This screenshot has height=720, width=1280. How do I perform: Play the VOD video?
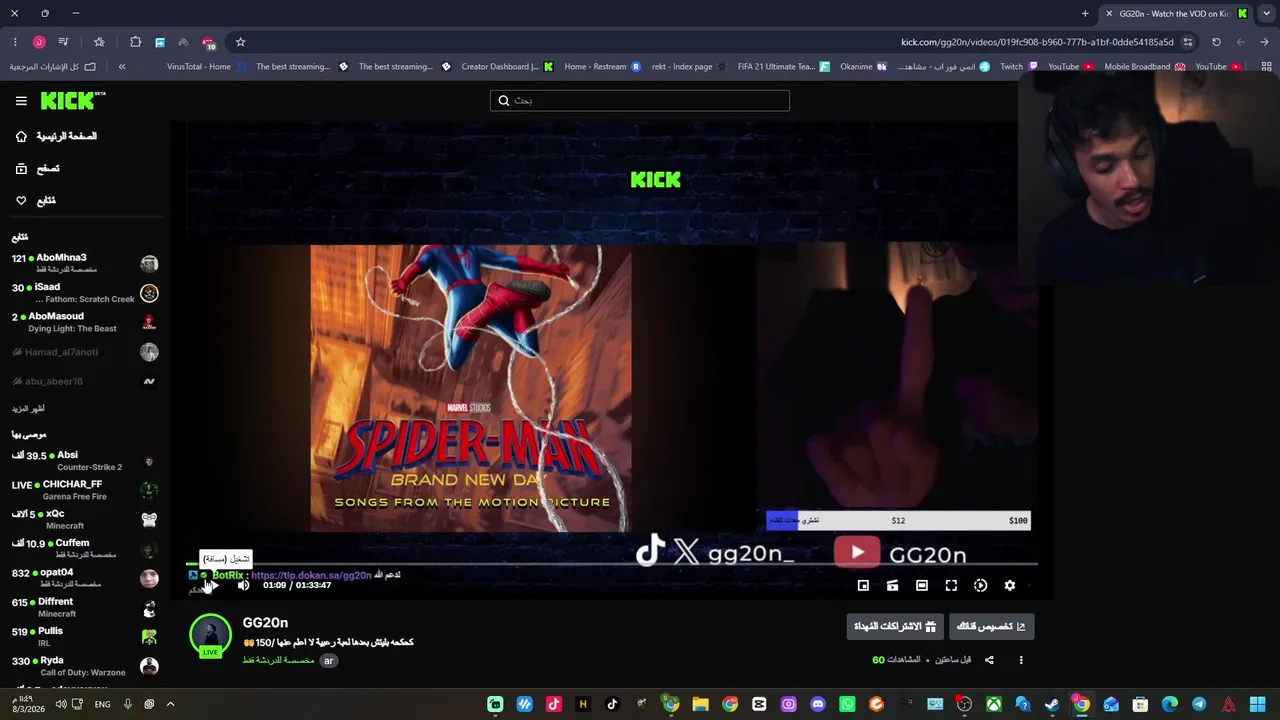[213, 586]
